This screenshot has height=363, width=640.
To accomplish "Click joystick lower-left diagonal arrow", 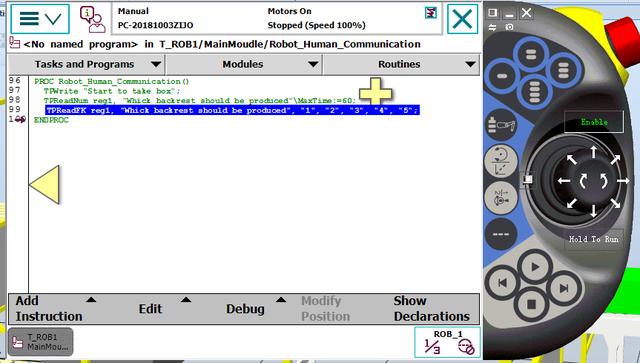I will point(572,203).
